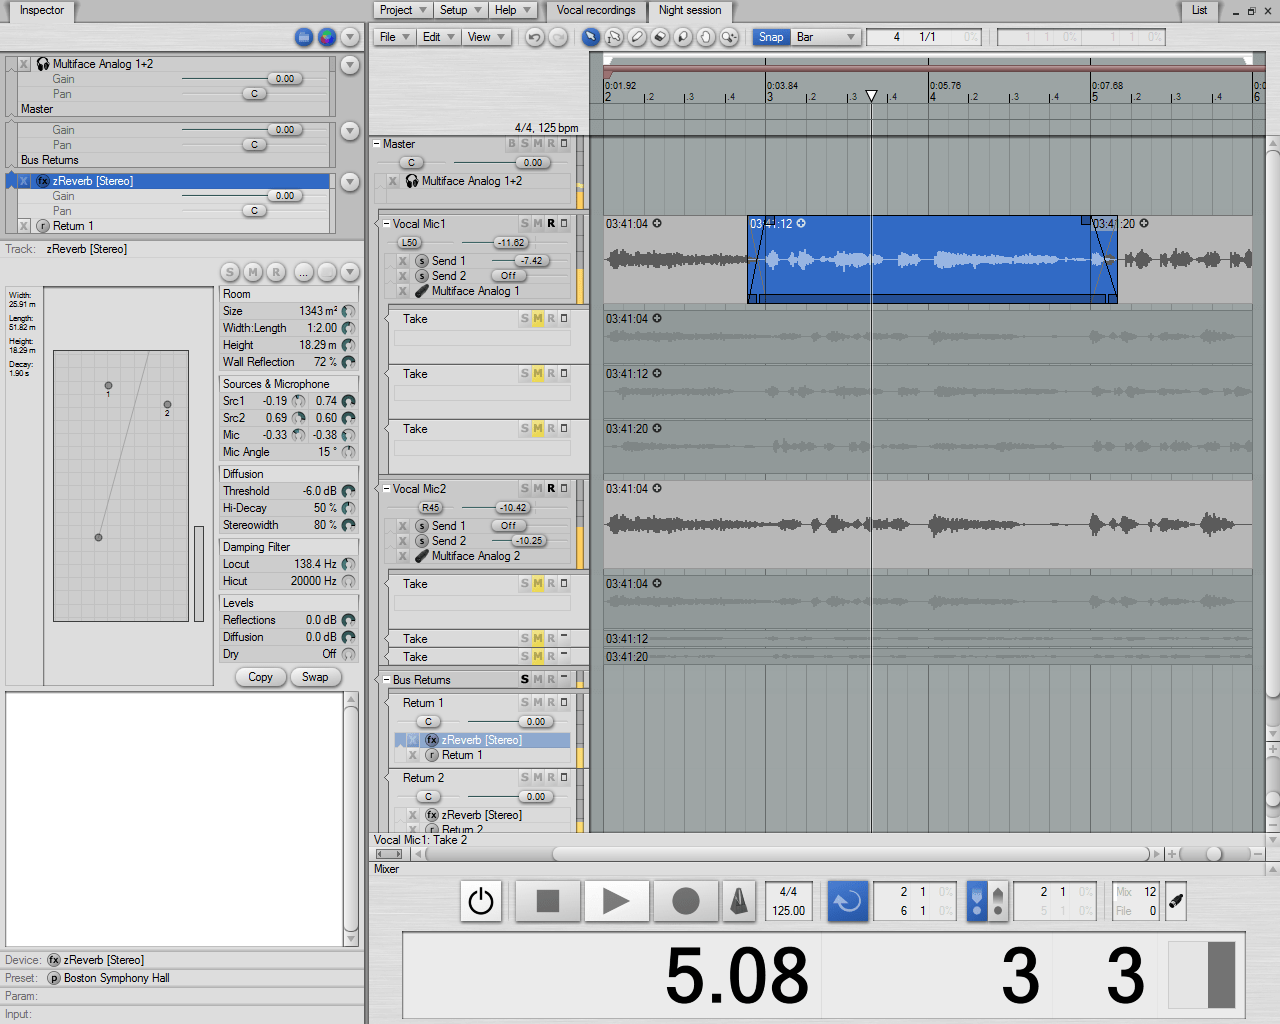Open the Help menu
Viewport: 1280px width, 1024px height.
514,10
